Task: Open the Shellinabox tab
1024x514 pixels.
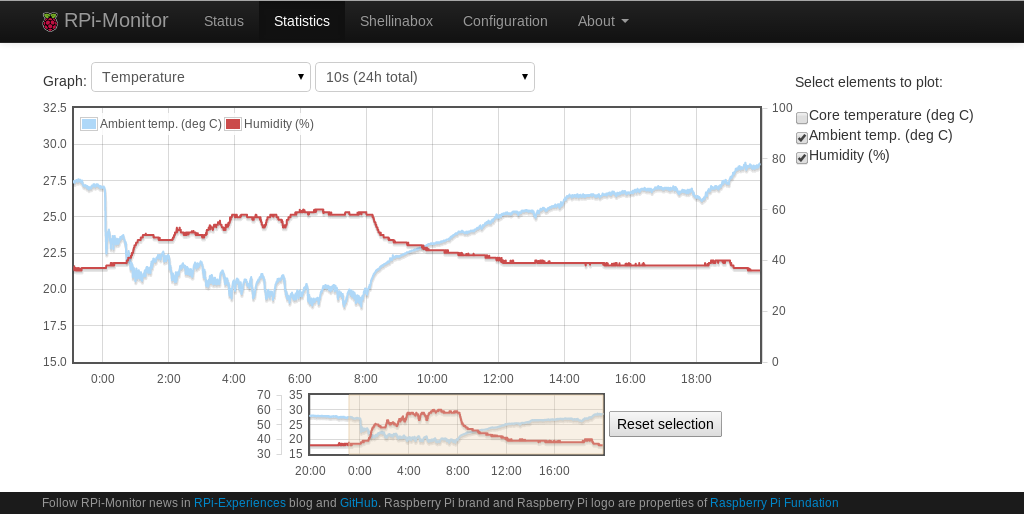Action: point(396,22)
